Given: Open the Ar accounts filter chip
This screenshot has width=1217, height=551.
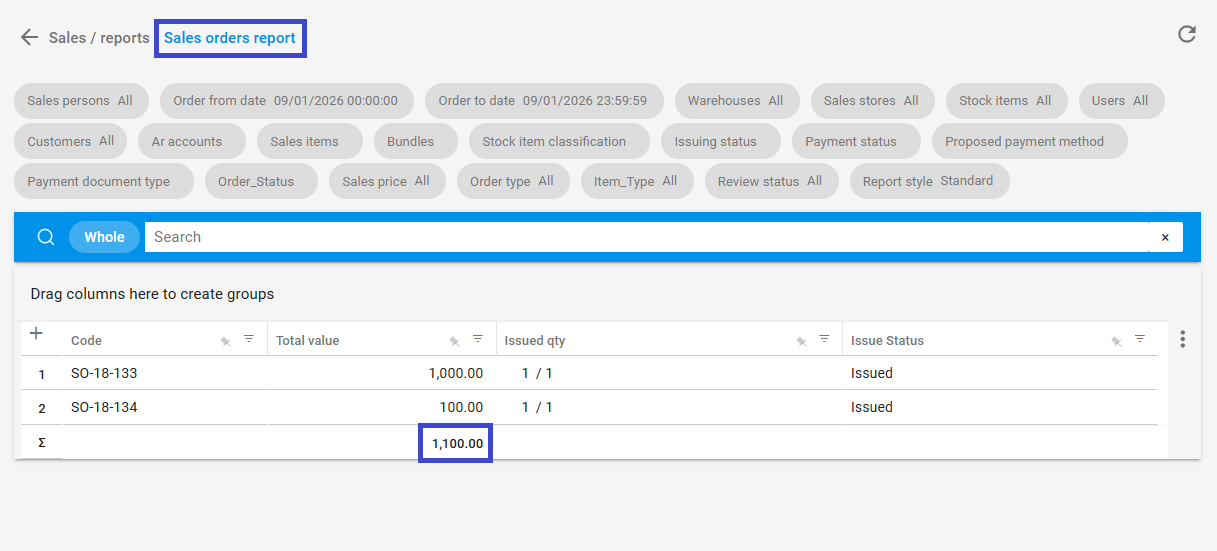Looking at the screenshot, I should click(192, 141).
